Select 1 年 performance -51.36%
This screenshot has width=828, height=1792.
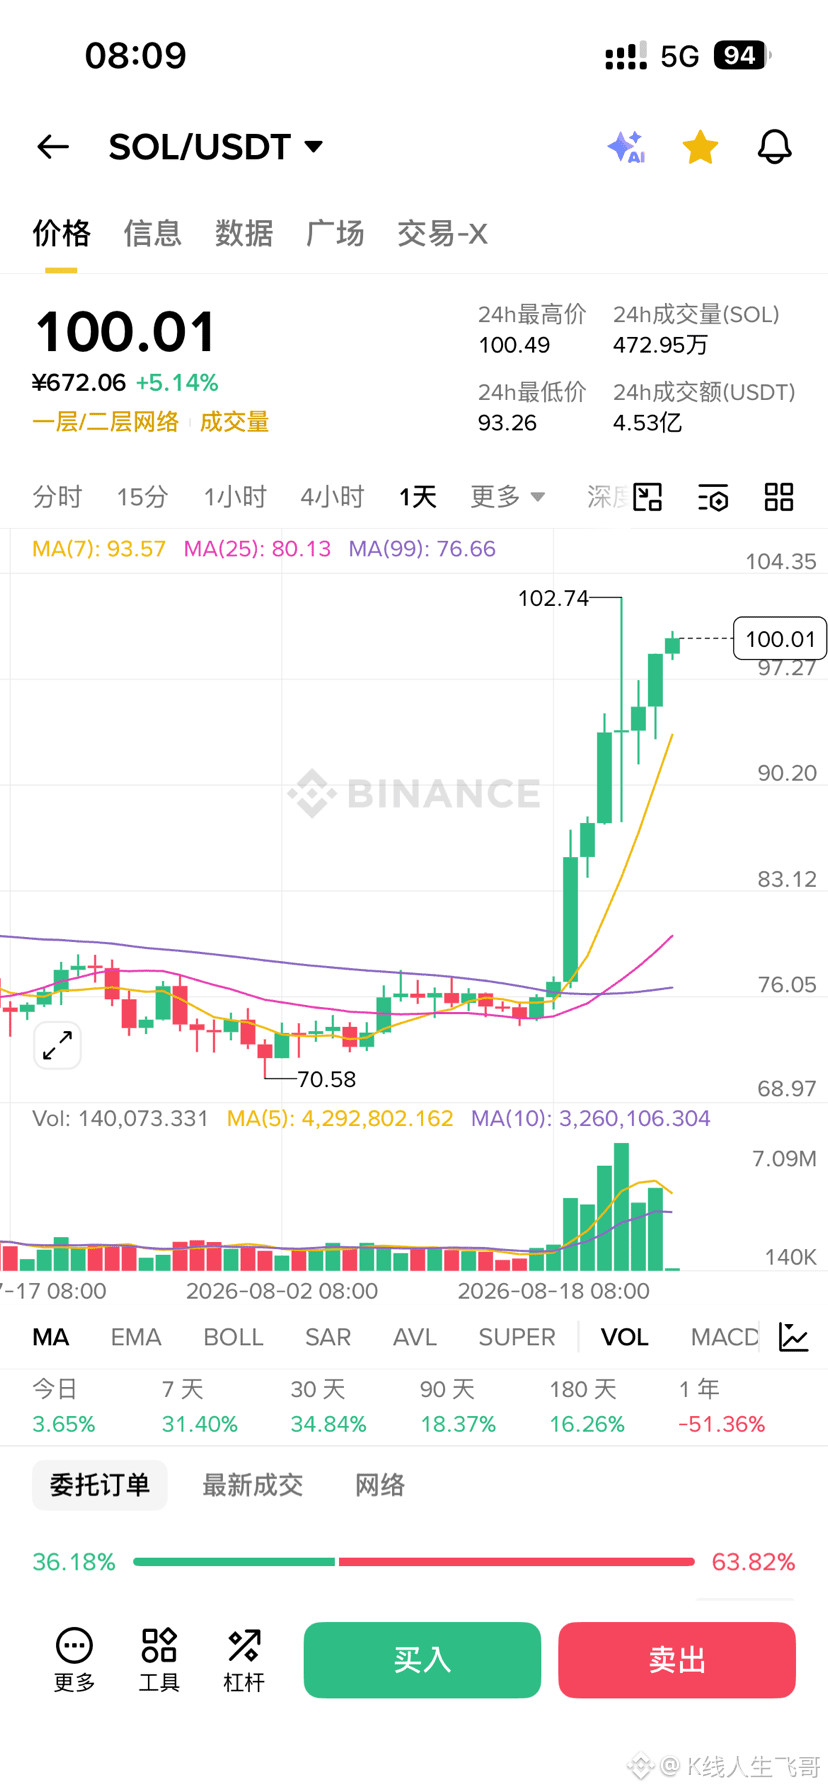tap(722, 1407)
